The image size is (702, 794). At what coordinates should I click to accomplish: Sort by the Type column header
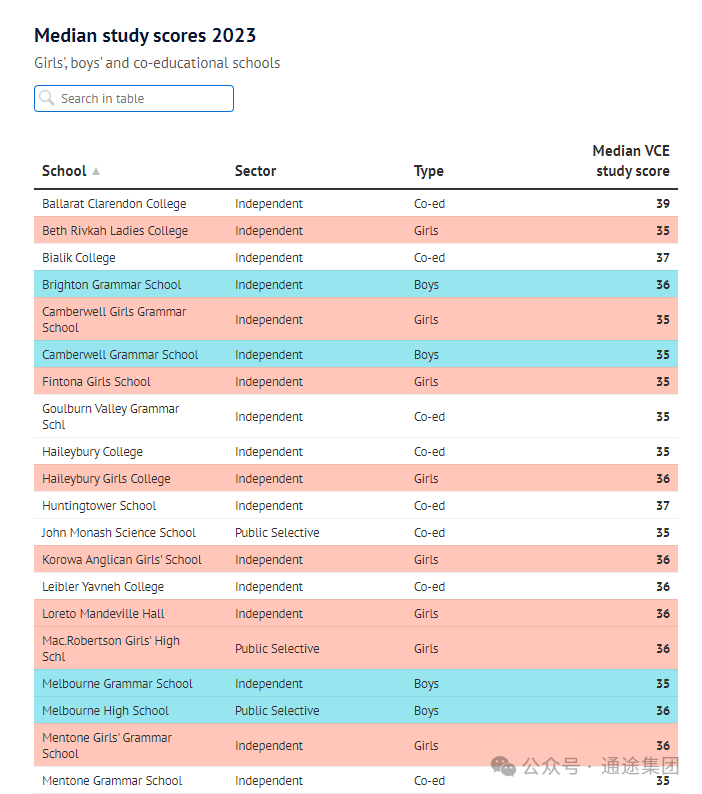[428, 171]
